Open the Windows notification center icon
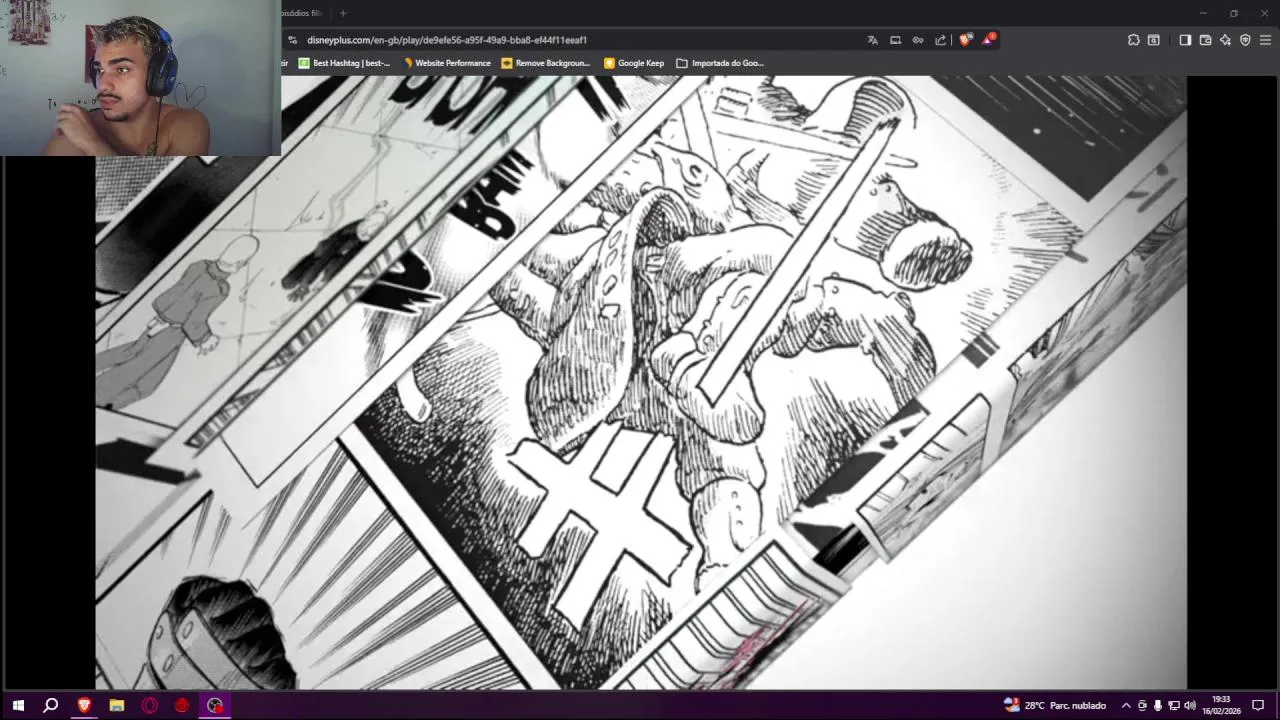 [1258, 705]
